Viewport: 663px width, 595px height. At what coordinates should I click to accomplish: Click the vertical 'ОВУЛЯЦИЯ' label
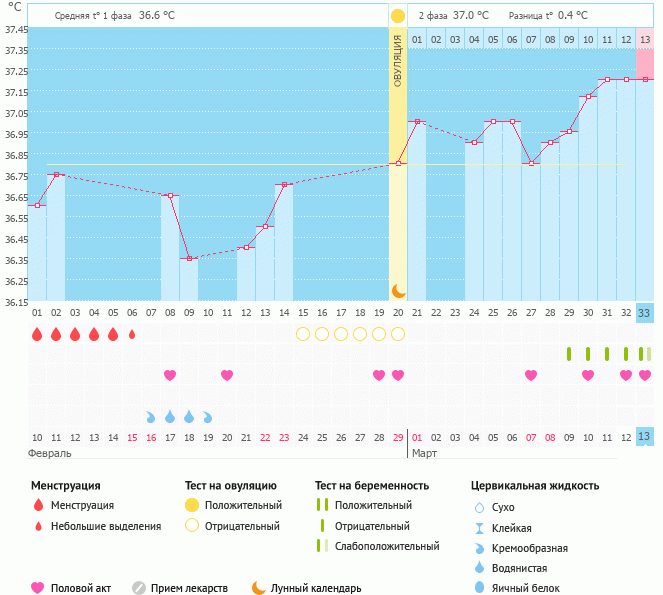pyautogui.click(x=398, y=62)
